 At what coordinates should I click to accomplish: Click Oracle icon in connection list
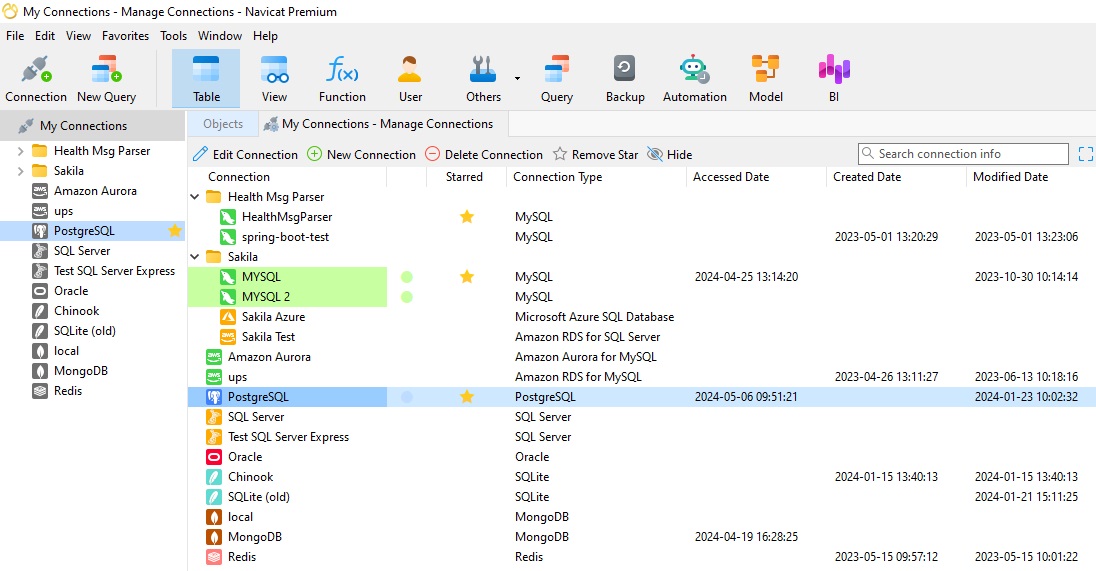213,457
